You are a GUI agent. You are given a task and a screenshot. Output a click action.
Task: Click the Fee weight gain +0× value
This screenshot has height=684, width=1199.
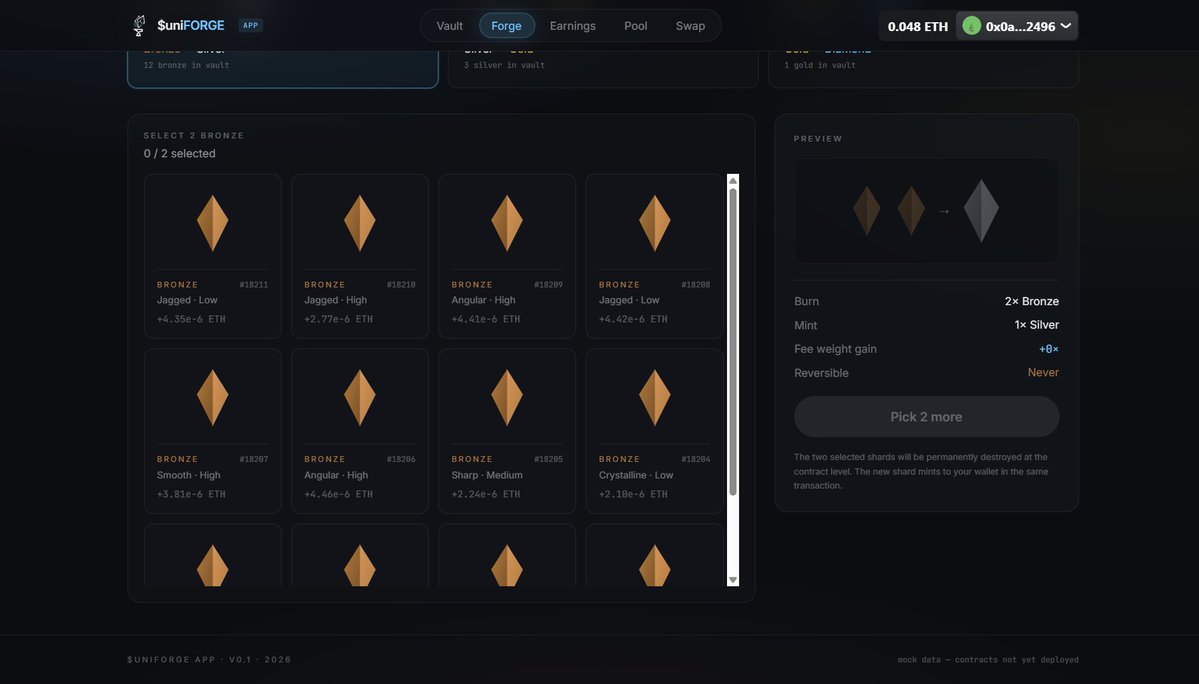tap(1048, 349)
